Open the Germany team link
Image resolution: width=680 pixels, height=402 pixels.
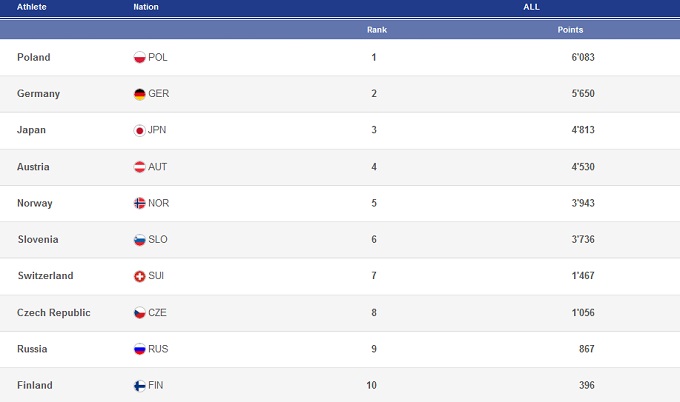[39, 94]
